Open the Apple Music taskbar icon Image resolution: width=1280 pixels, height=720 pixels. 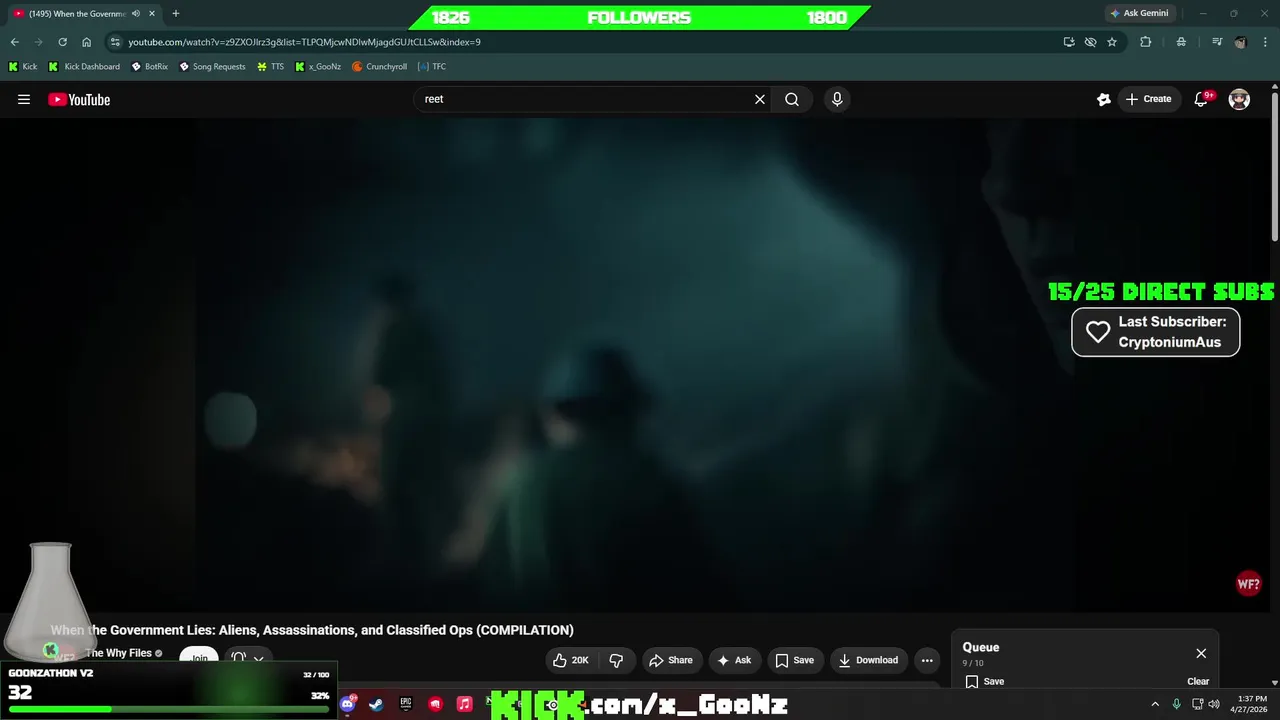pyautogui.click(x=465, y=704)
